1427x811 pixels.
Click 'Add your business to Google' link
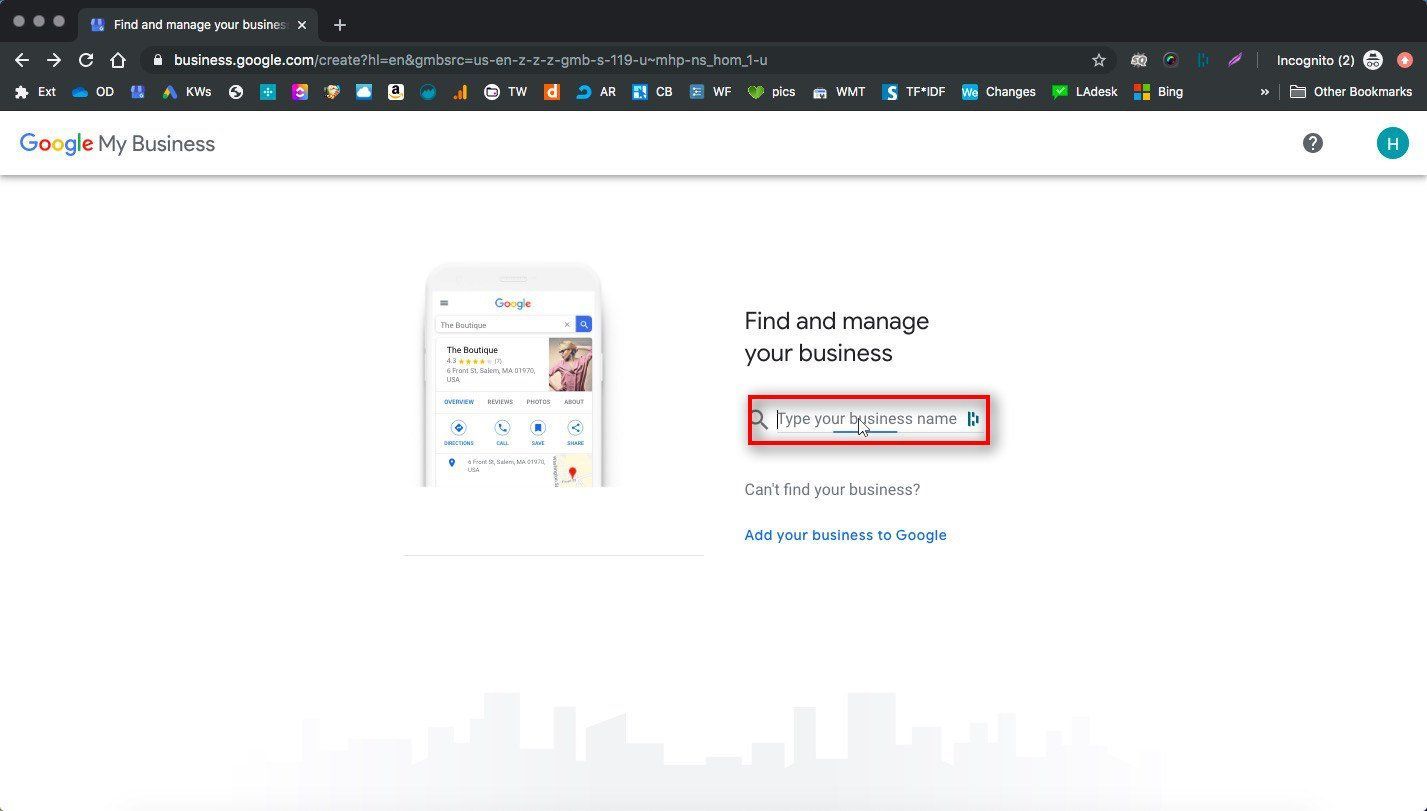click(x=845, y=535)
